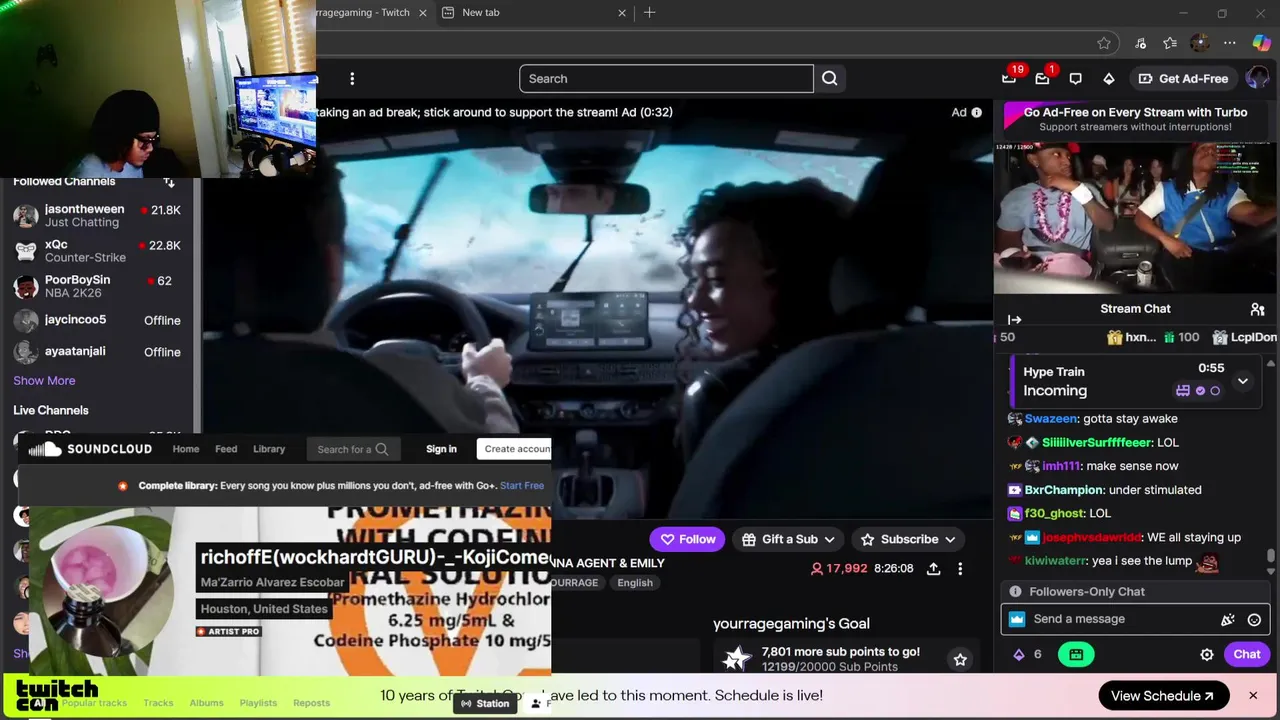Switch to the yourragegaming Twitch tab
The height and width of the screenshot is (720, 1280).
pos(372,12)
